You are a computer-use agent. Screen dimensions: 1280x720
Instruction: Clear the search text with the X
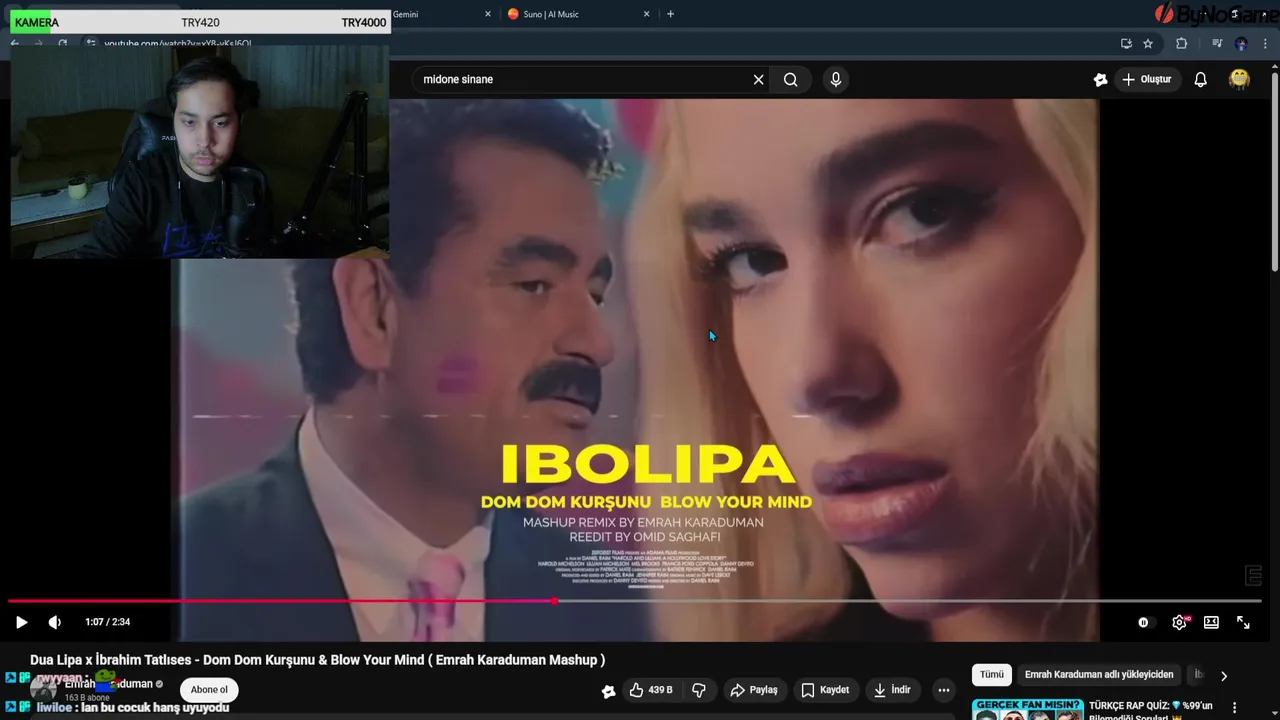click(x=758, y=79)
